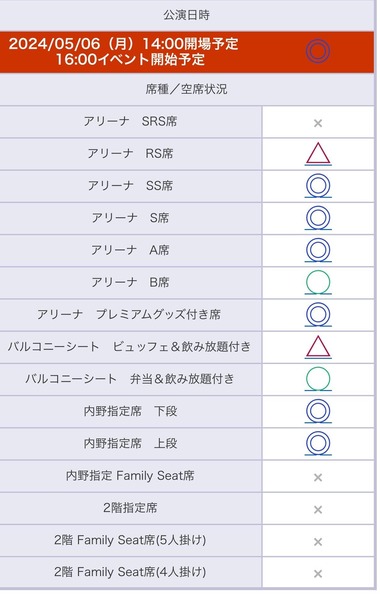Click the × mark for 内野指定 Family Seat席
The height and width of the screenshot is (595, 380).
[318, 477]
